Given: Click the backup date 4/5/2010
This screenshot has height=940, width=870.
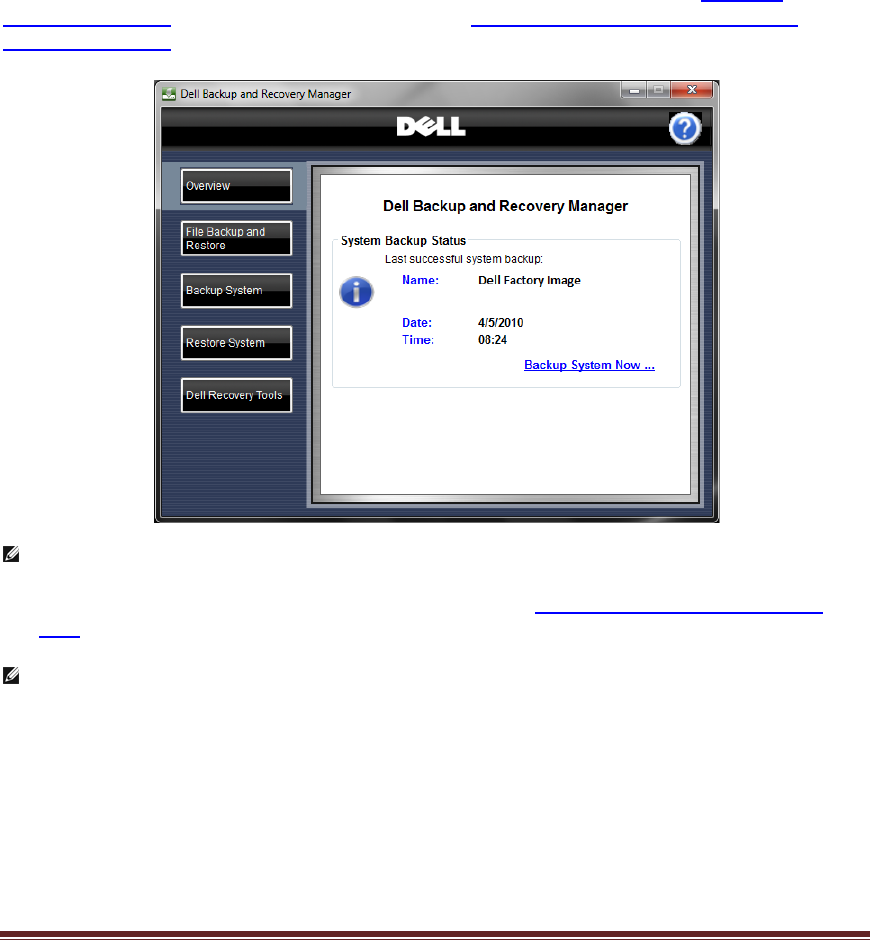Looking at the screenshot, I should (501, 323).
